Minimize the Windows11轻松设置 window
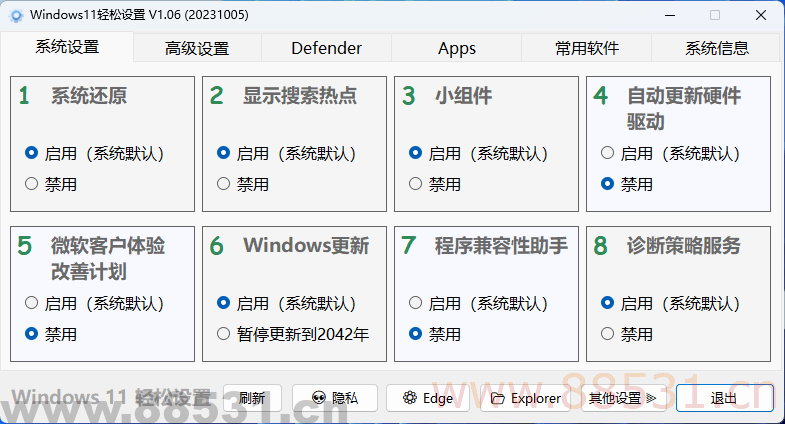 point(670,16)
